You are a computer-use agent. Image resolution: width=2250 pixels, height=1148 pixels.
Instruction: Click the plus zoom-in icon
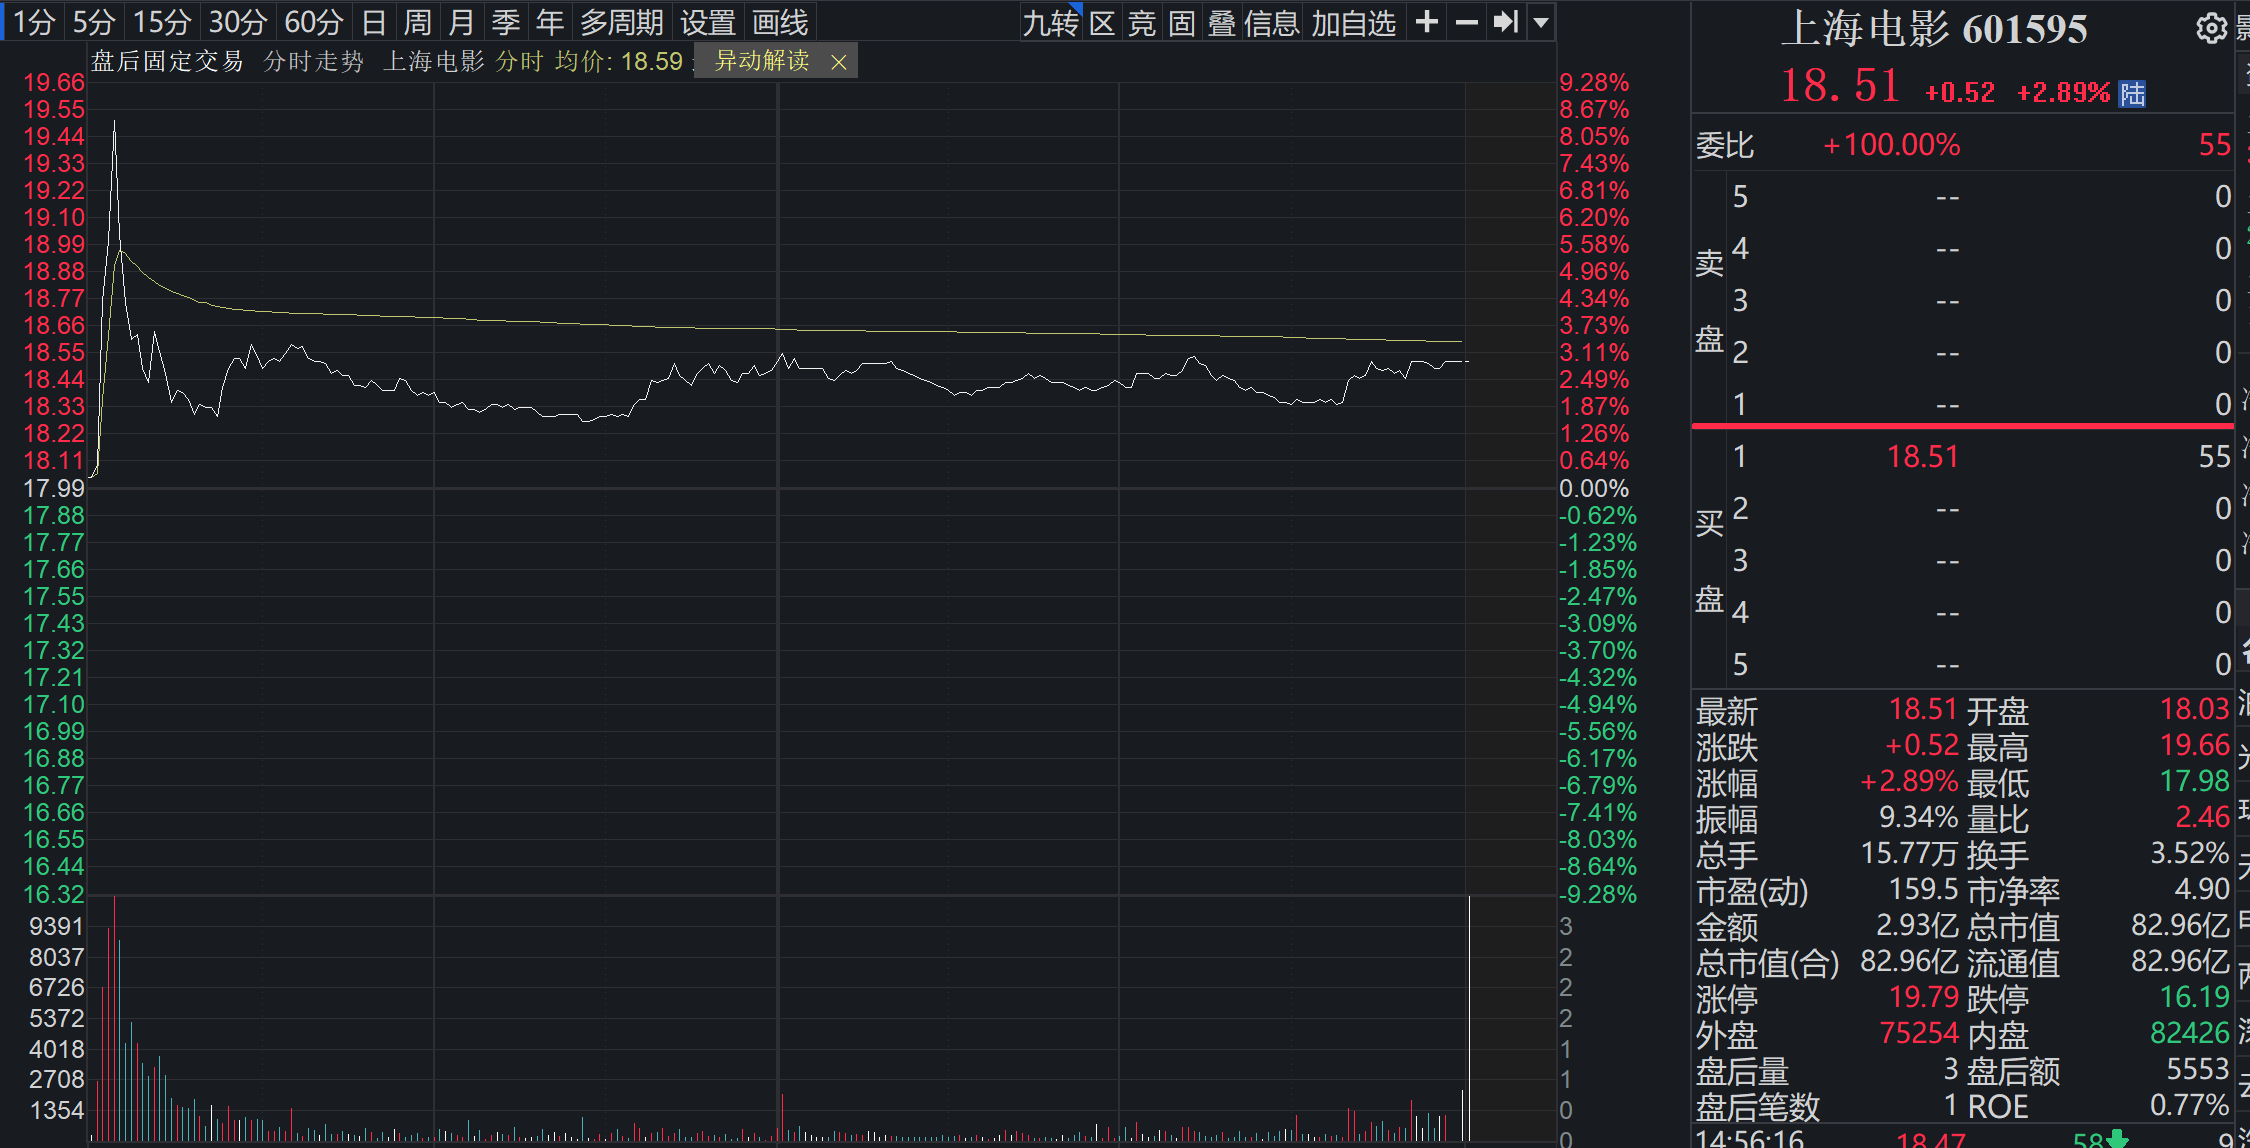[x=1427, y=22]
